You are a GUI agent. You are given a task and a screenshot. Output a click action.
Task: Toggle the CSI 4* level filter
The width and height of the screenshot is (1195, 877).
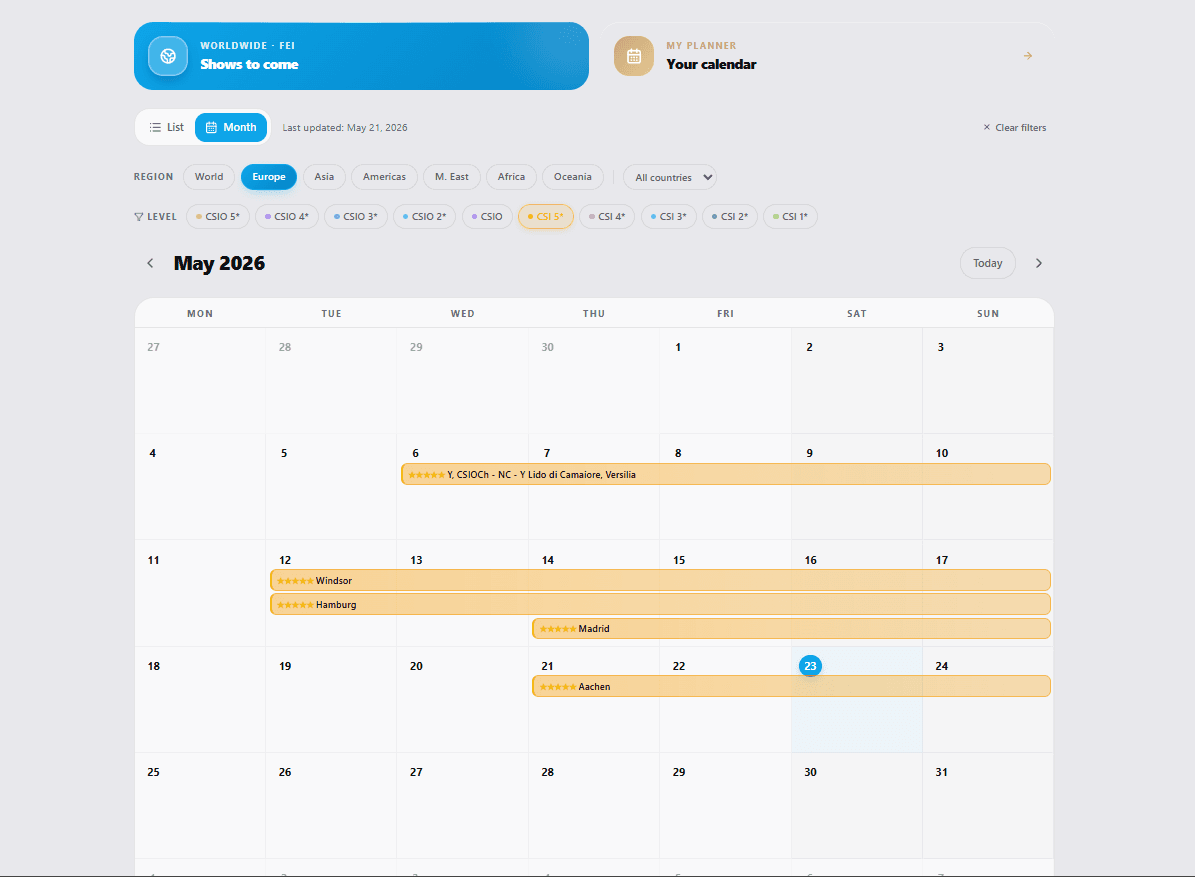tap(607, 216)
